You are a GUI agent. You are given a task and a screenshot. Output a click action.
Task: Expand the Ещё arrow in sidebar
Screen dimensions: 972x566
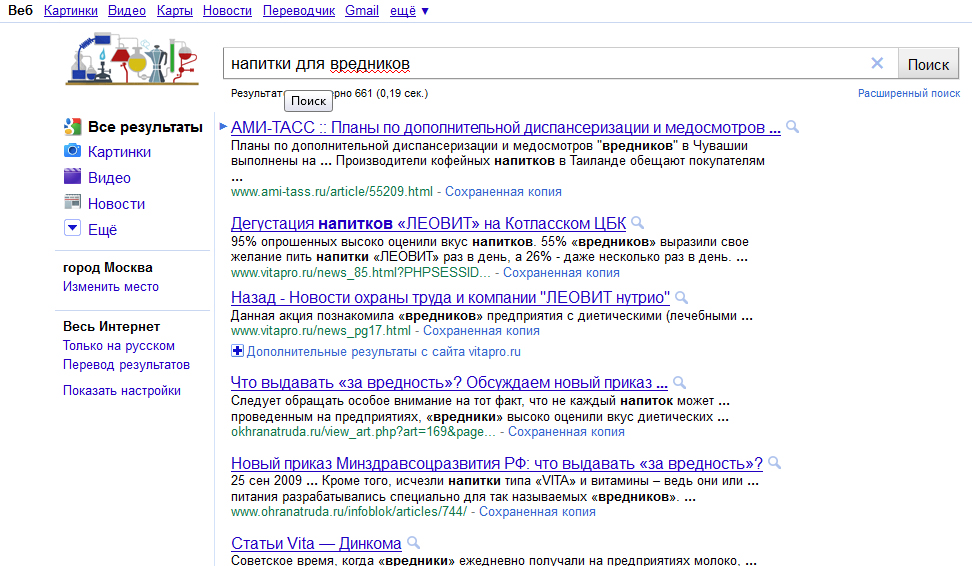(x=73, y=228)
